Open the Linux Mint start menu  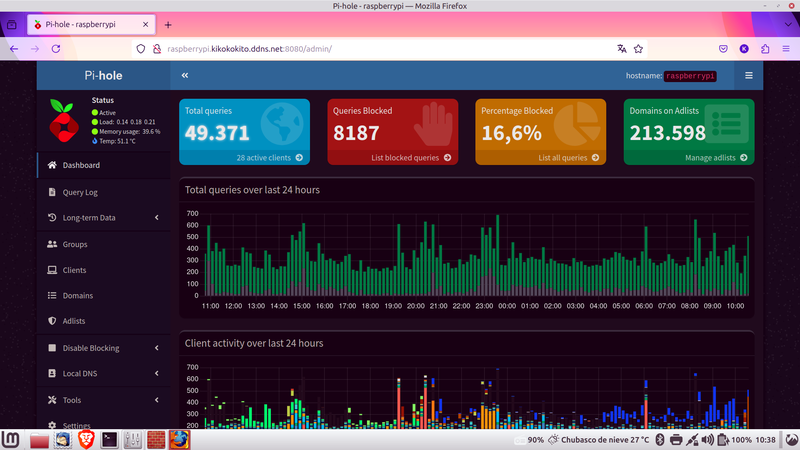[x=11, y=439]
